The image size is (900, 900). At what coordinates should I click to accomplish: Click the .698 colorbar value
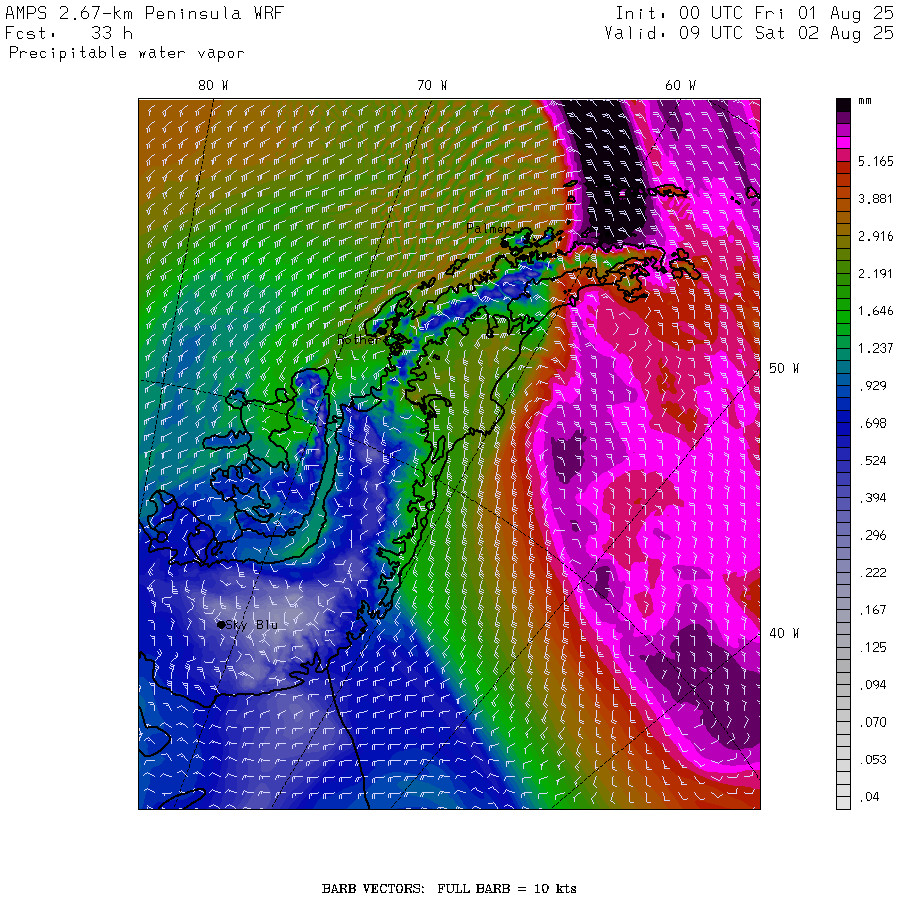(873, 424)
